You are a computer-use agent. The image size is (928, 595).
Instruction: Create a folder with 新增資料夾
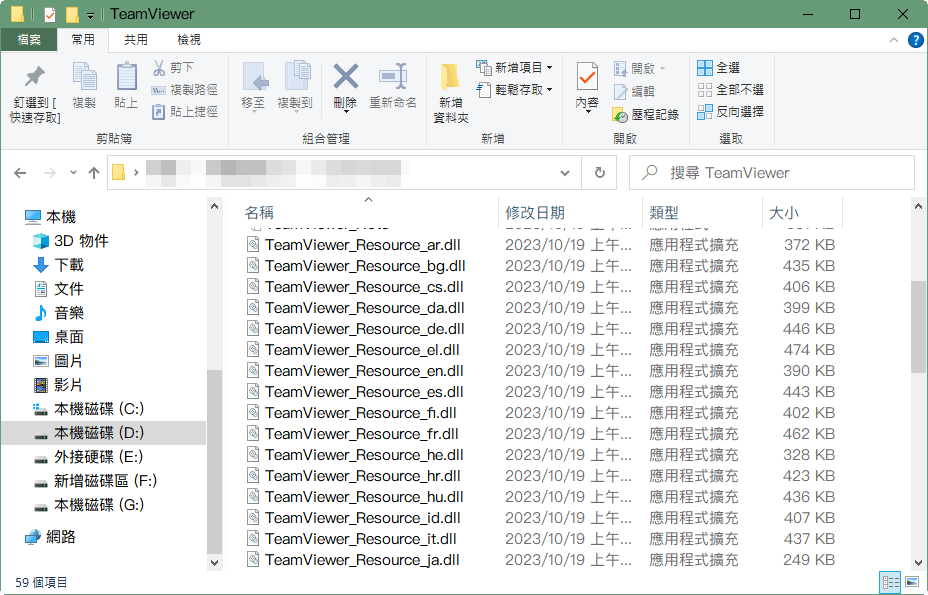[x=450, y=93]
